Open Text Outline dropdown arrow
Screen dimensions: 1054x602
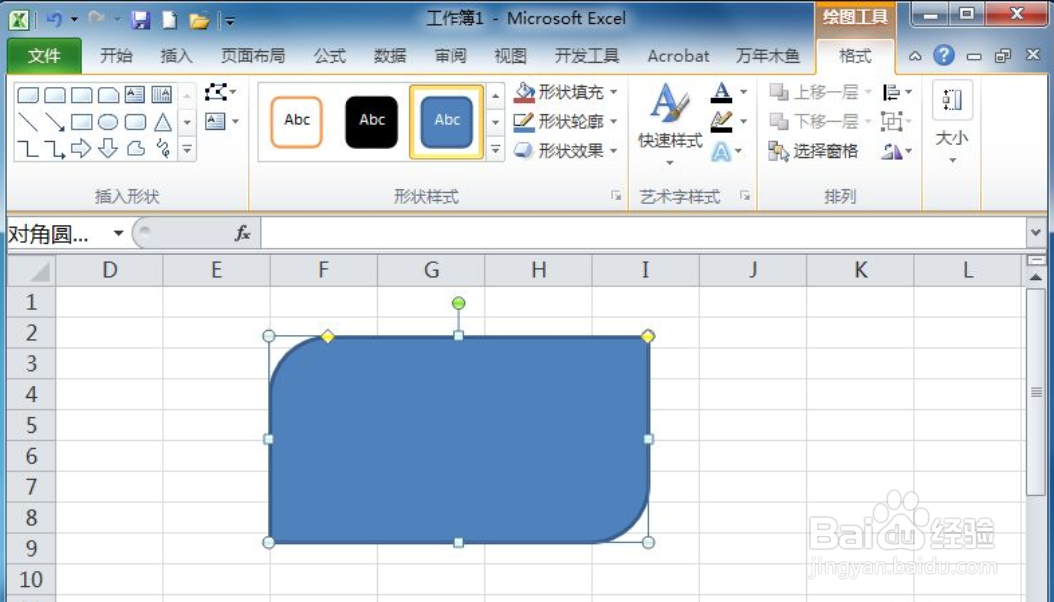(743, 122)
